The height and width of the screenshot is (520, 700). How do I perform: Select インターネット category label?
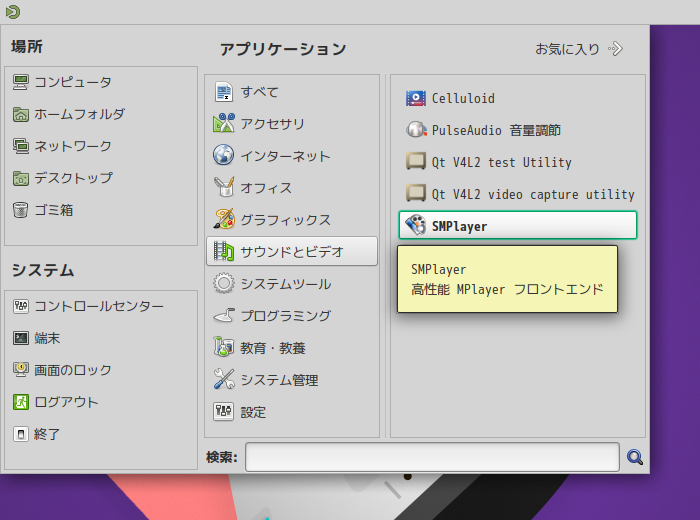285,156
